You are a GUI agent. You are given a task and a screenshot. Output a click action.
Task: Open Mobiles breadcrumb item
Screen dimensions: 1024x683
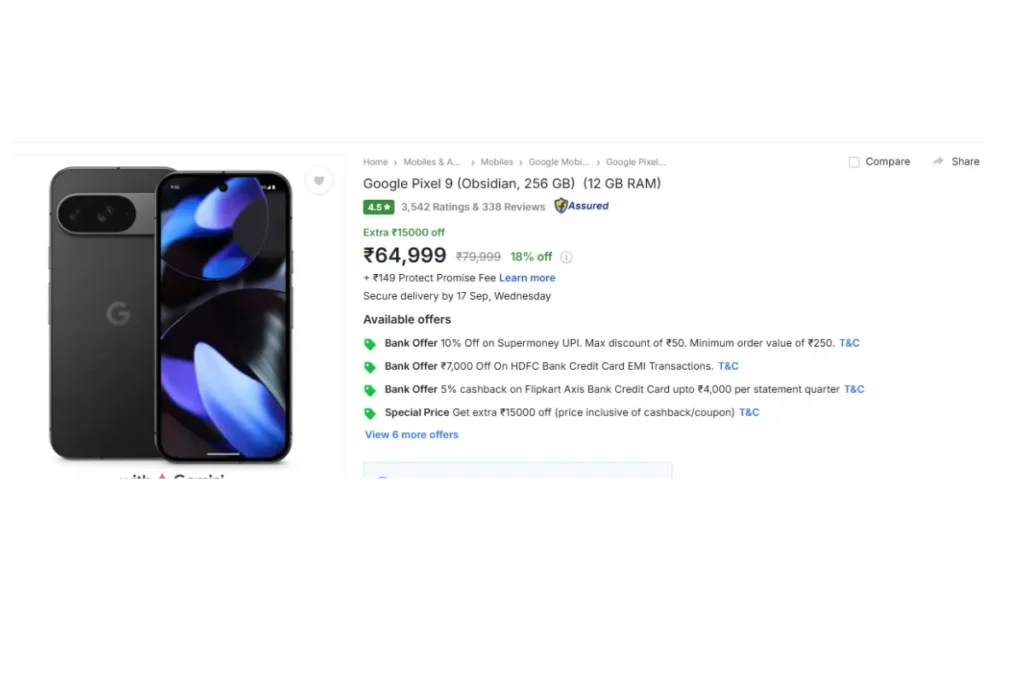[x=497, y=162]
